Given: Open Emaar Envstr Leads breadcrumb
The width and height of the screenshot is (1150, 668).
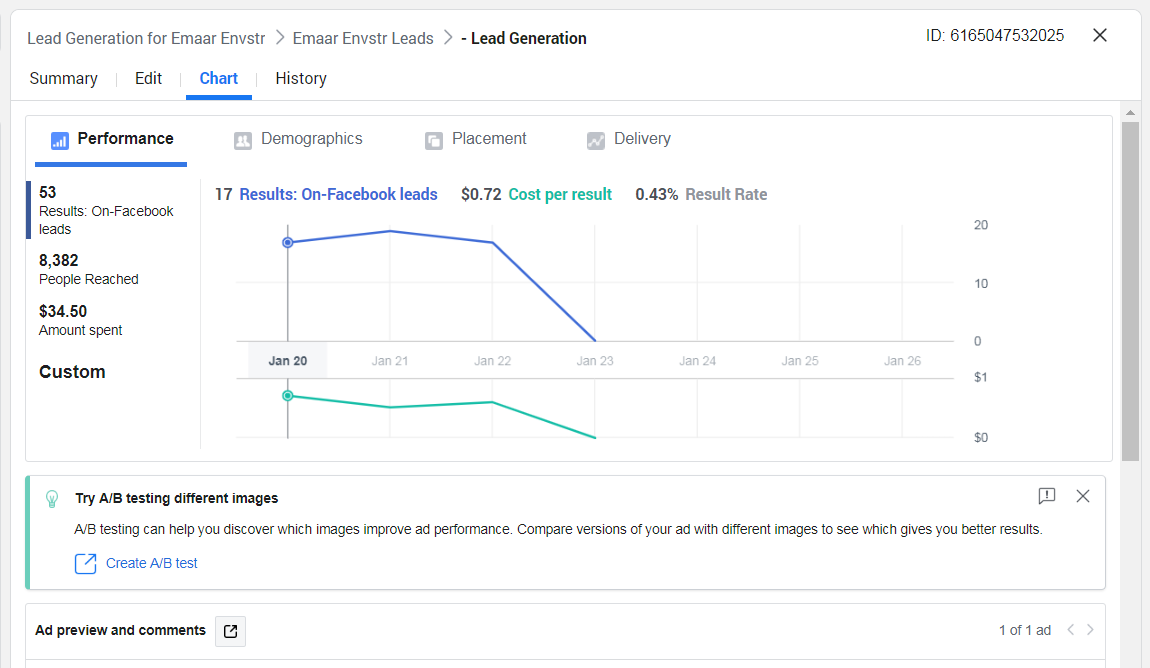Looking at the screenshot, I should pyautogui.click(x=363, y=38).
